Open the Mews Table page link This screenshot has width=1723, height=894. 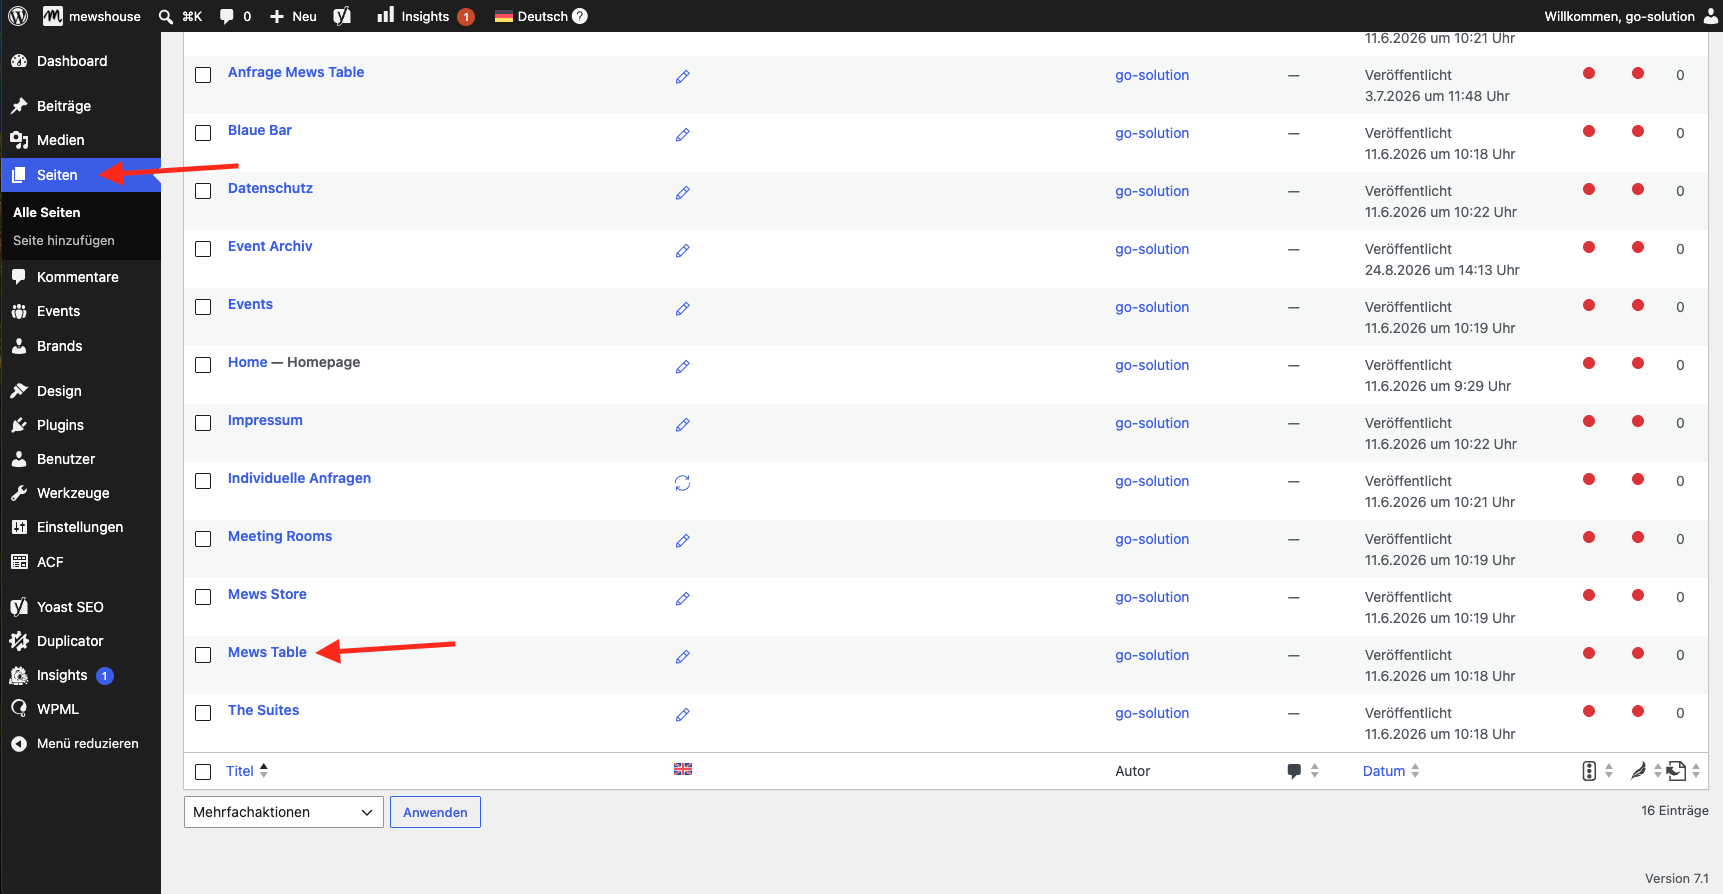(x=267, y=652)
